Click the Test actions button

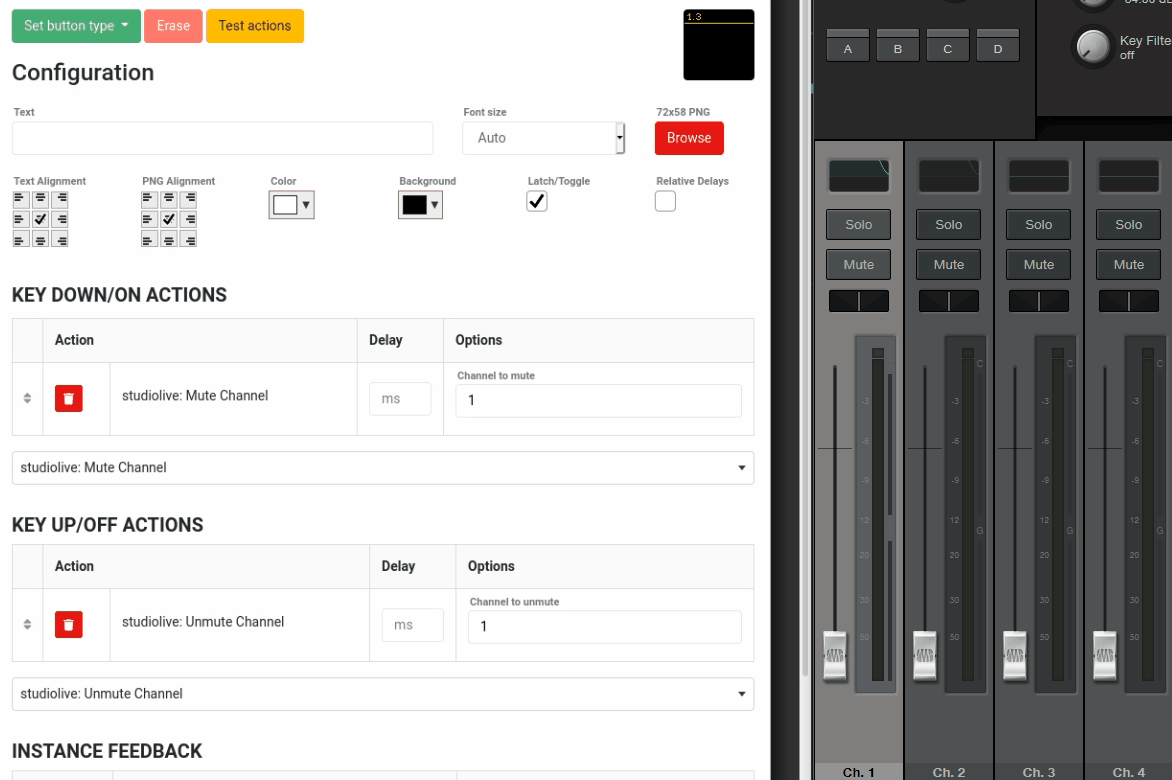(255, 25)
